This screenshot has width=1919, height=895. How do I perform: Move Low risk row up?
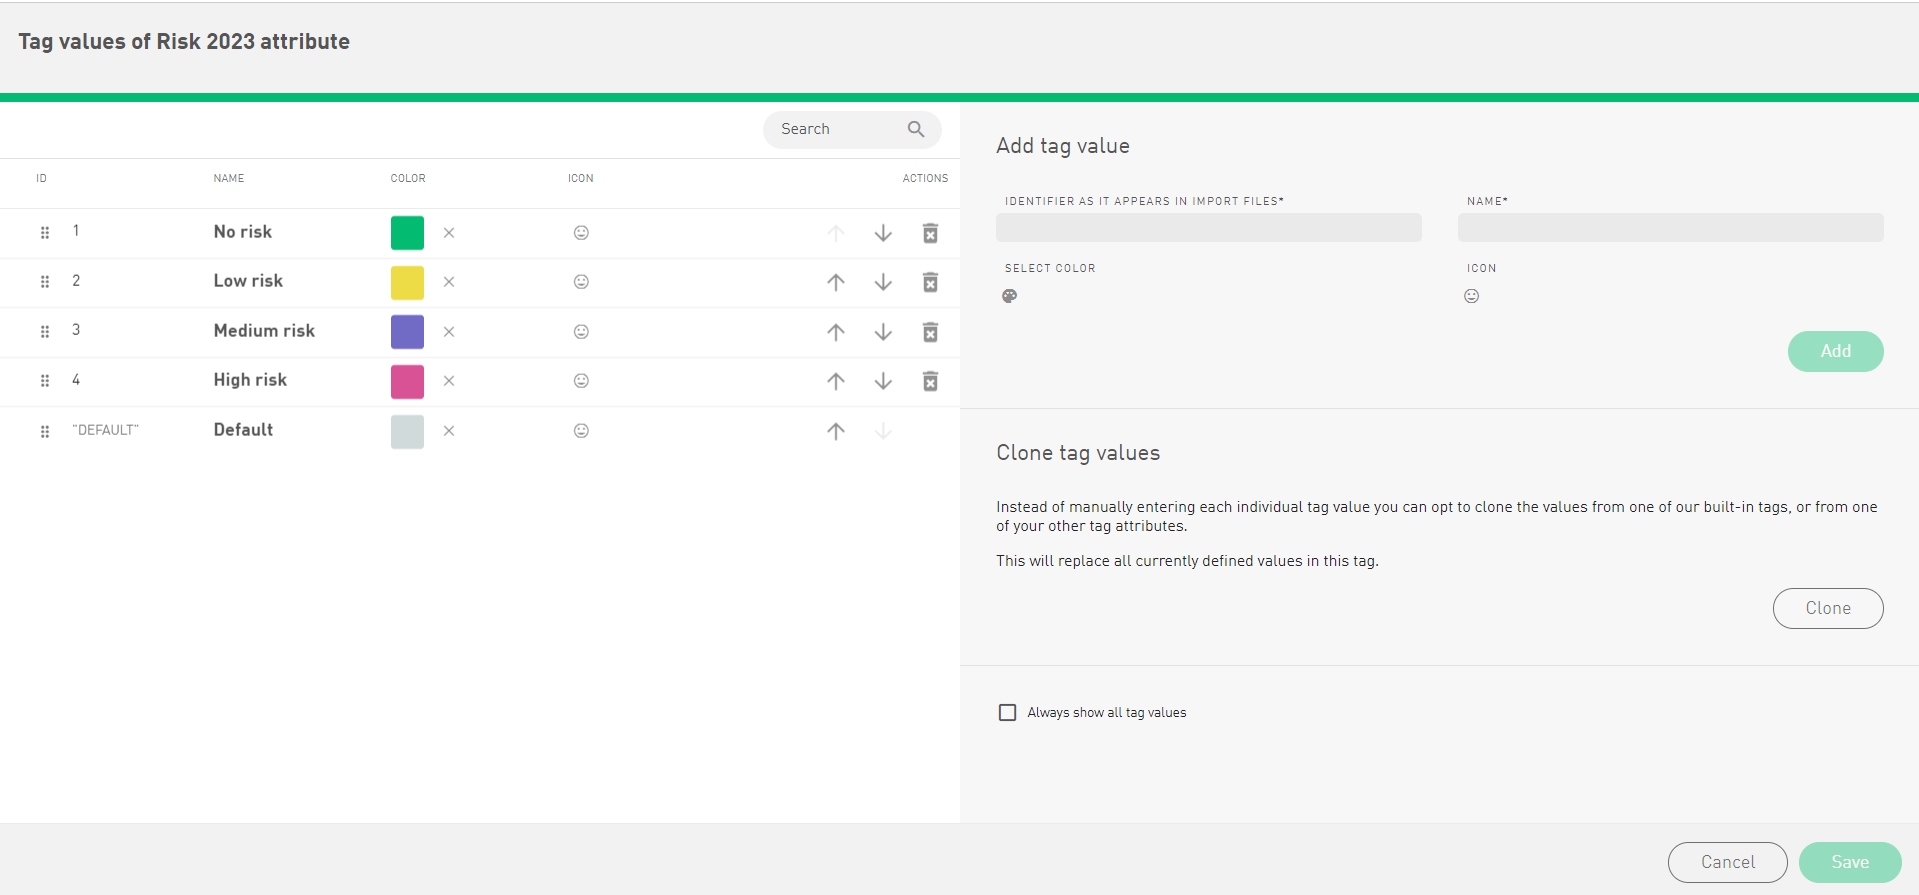click(836, 282)
